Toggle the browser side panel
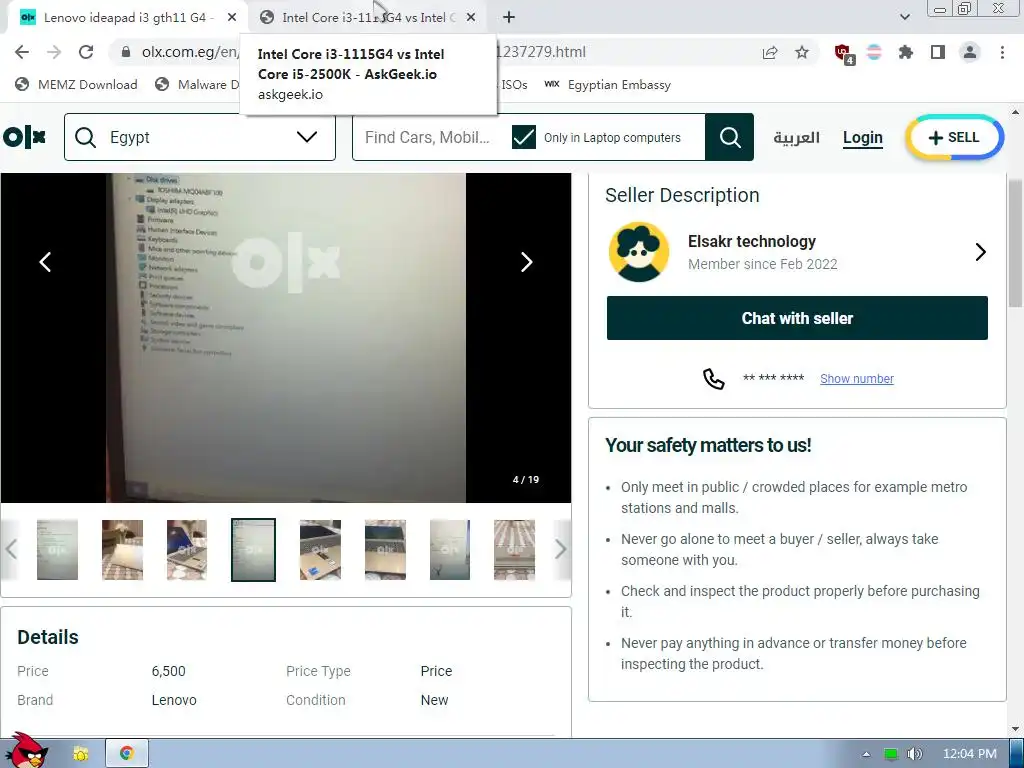 pyautogui.click(x=938, y=52)
